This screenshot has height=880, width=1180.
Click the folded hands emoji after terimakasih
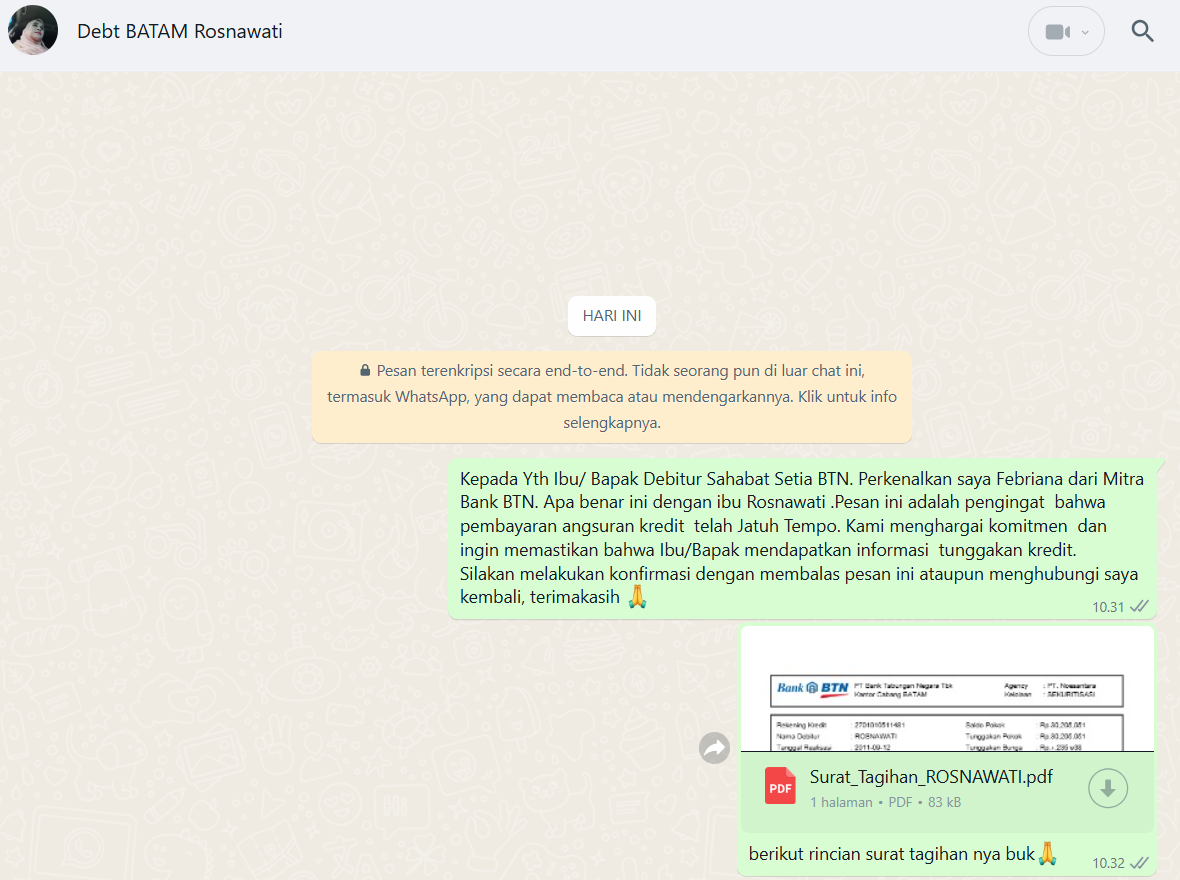(x=637, y=598)
